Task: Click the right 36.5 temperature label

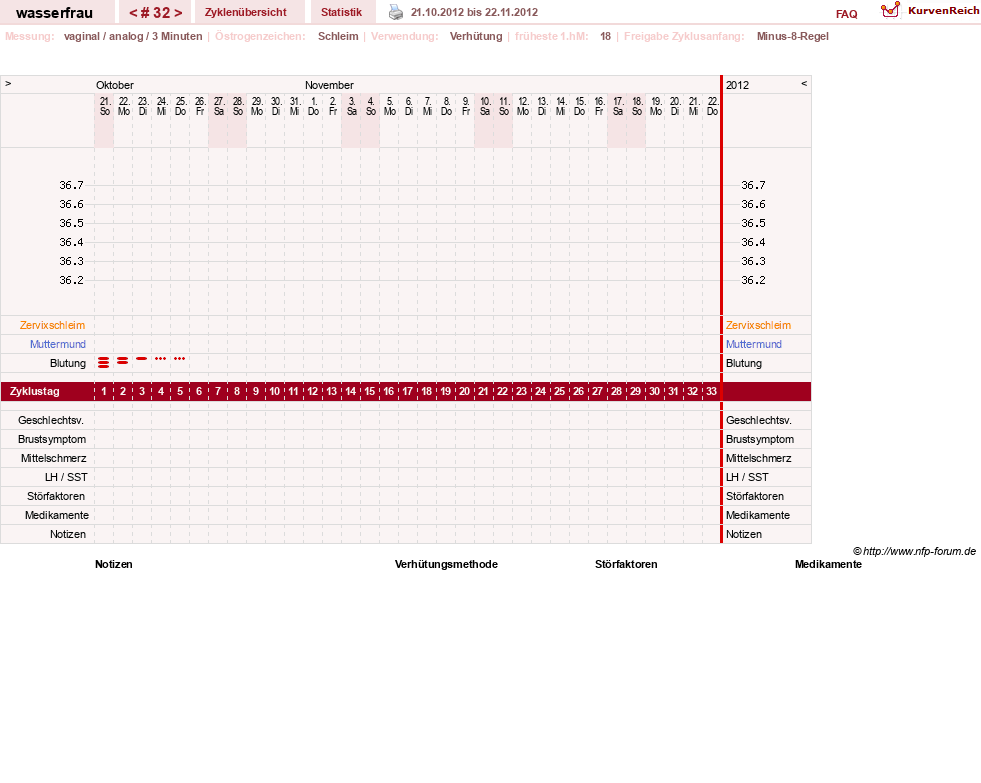Action: (753, 223)
